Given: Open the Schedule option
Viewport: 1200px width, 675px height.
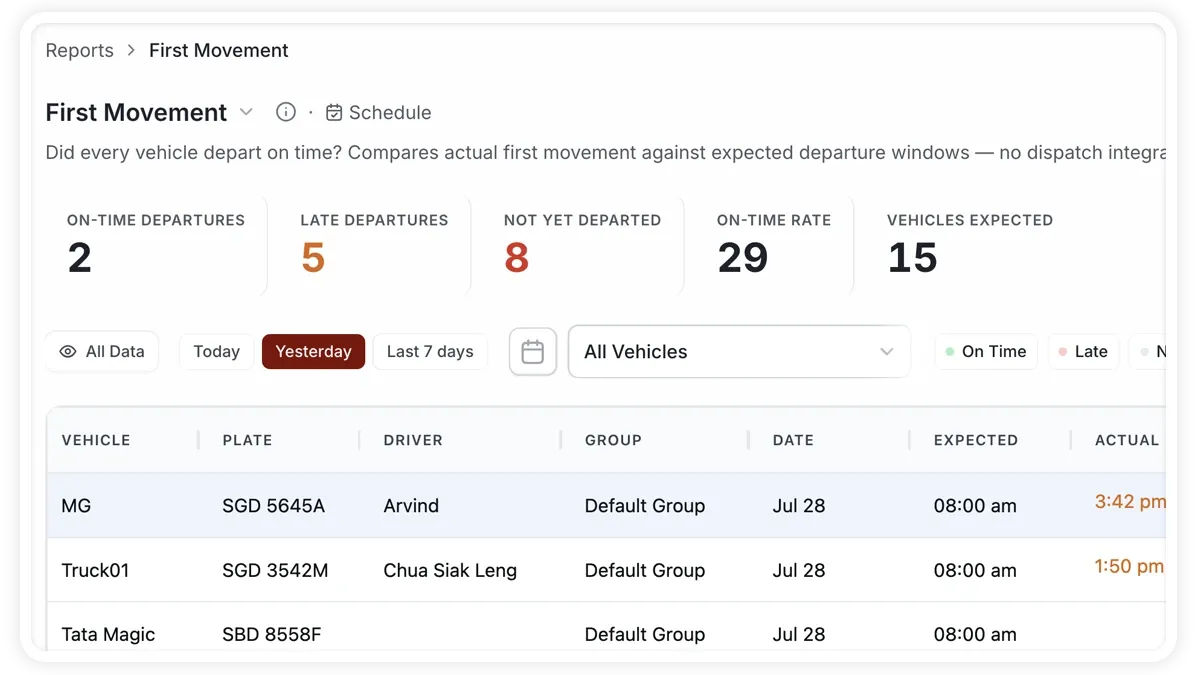Looking at the screenshot, I should (x=379, y=113).
